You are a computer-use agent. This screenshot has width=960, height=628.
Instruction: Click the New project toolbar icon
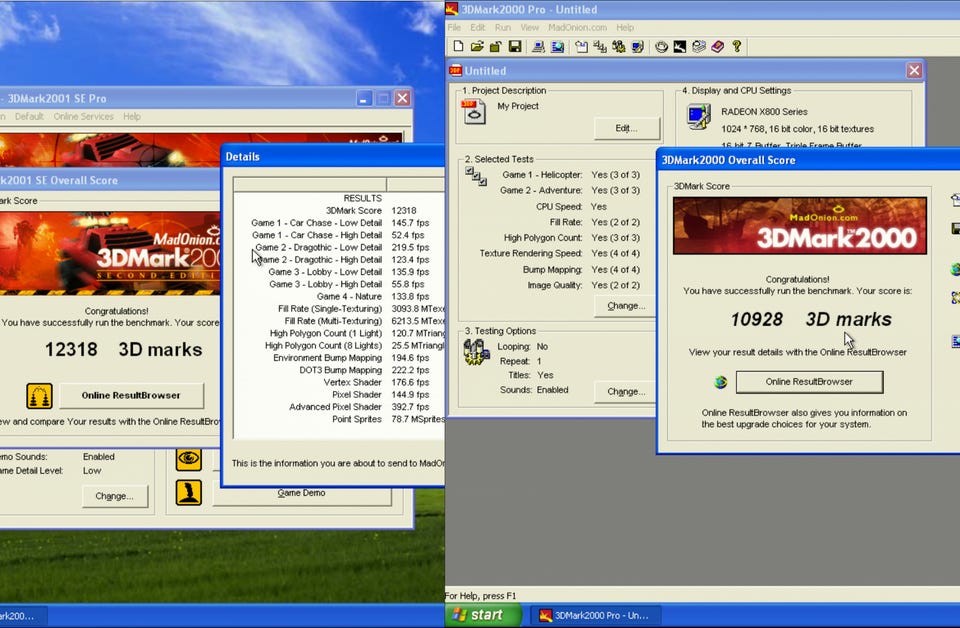click(458, 47)
